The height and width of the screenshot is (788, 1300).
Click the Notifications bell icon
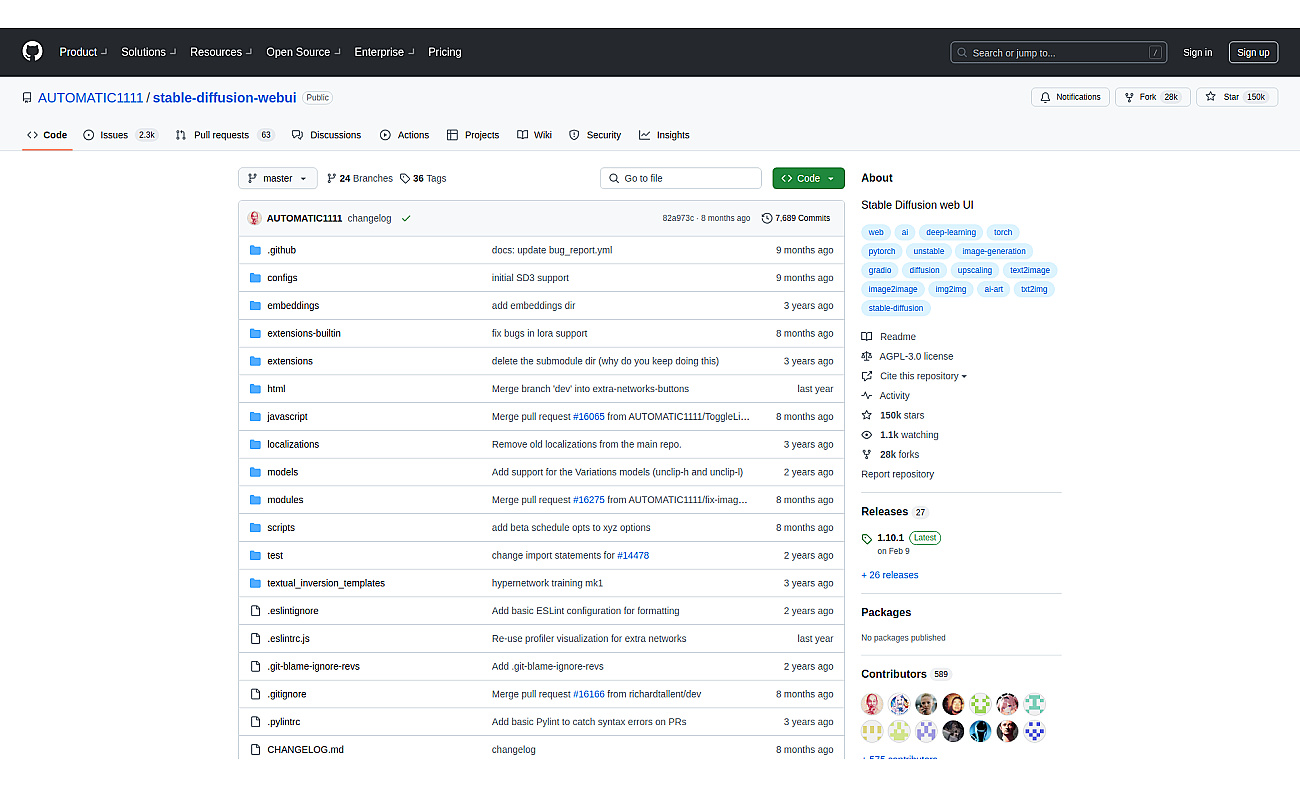pyautogui.click(x=1045, y=97)
